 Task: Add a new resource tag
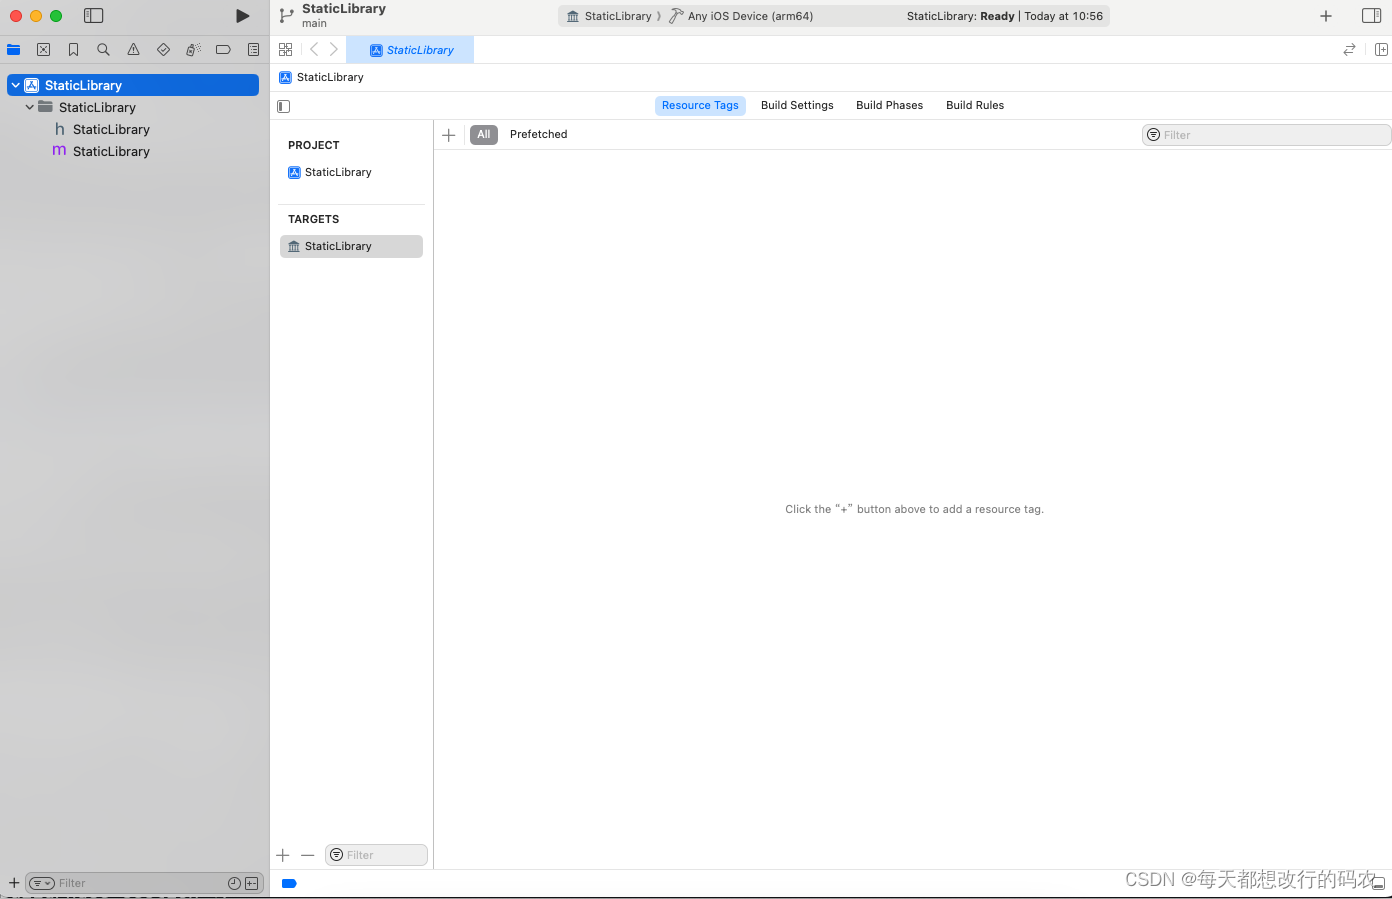click(x=449, y=135)
